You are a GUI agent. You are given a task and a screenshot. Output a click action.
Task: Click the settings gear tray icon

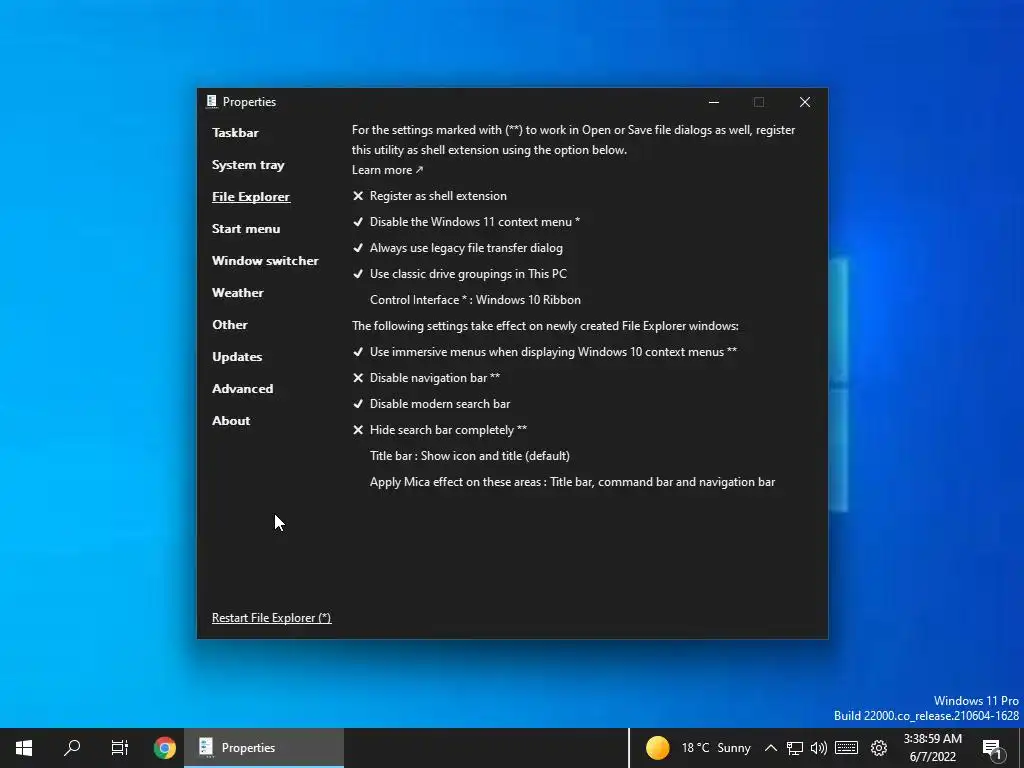click(879, 748)
